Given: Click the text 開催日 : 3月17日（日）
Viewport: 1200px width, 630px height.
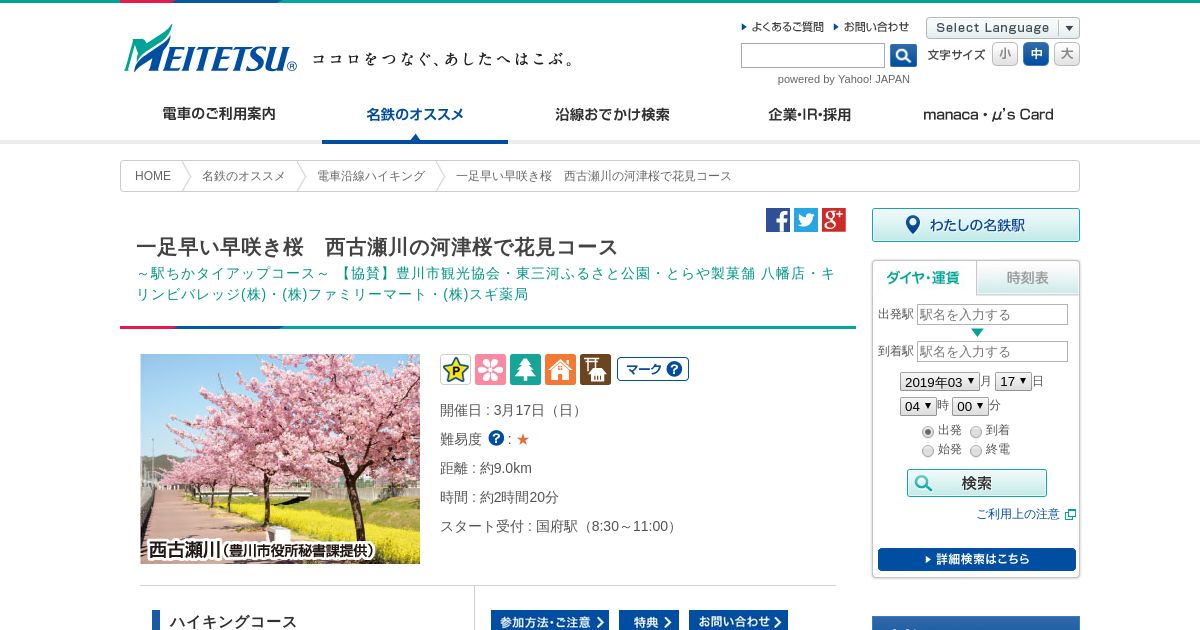Looking at the screenshot, I should coord(512,410).
